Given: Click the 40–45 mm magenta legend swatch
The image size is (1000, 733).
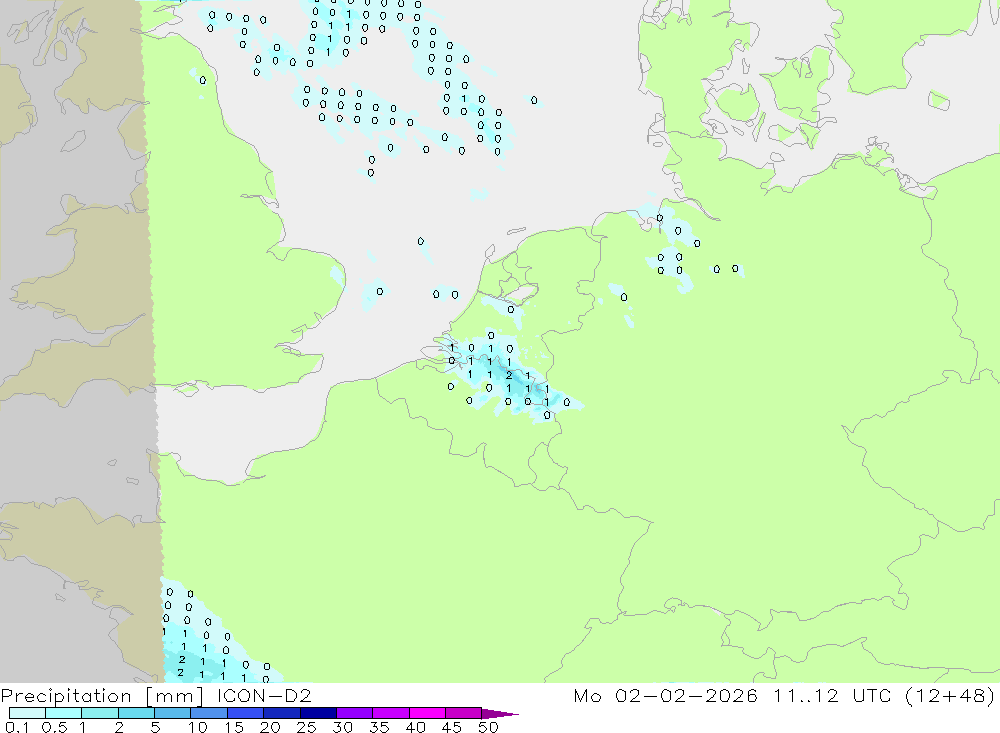Looking at the screenshot, I should tap(427, 713).
